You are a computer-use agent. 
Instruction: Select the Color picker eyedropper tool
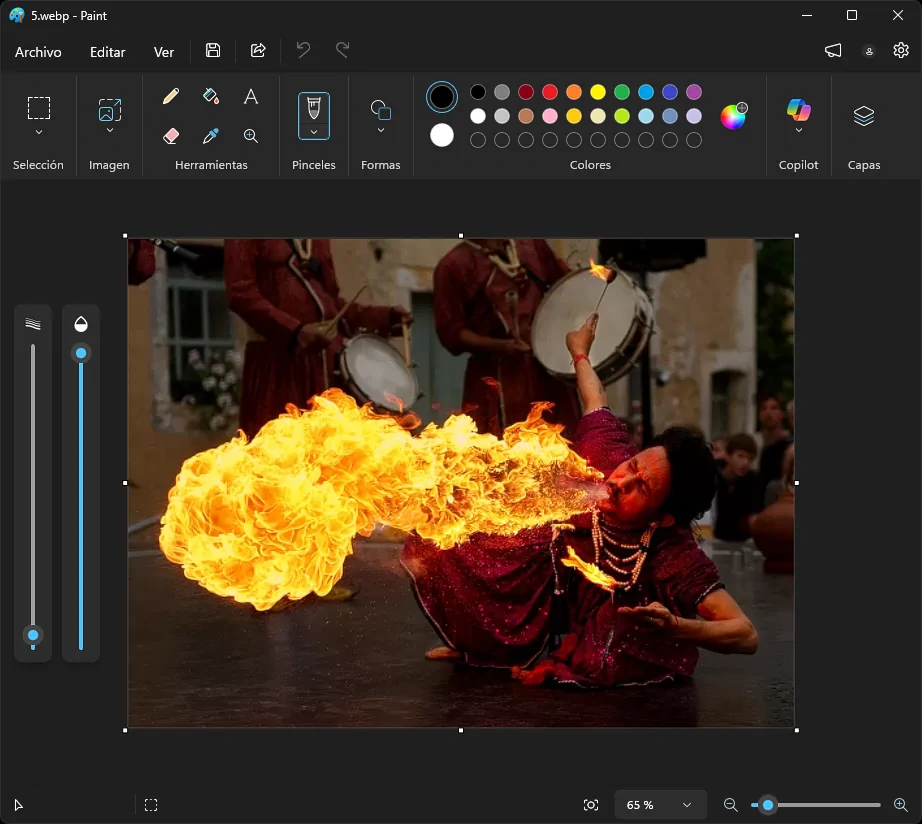[211, 136]
